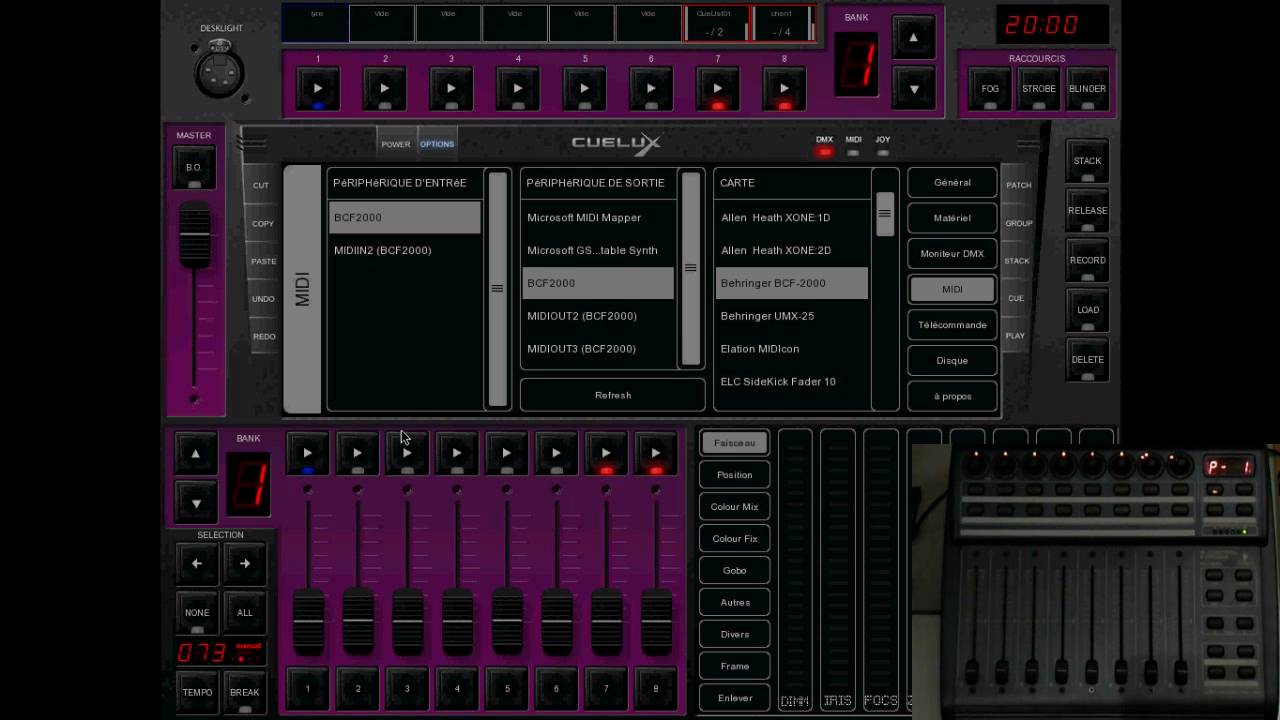Open the à propos tab
Viewport: 1280px width, 720px height.
pos(952,396)
